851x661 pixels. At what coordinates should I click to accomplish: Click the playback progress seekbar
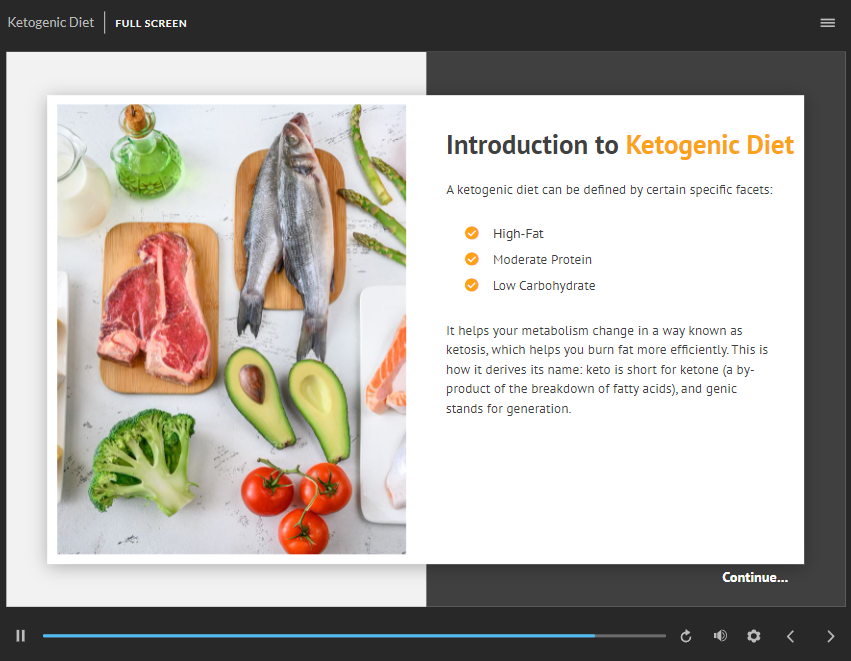tap(354, 635)
